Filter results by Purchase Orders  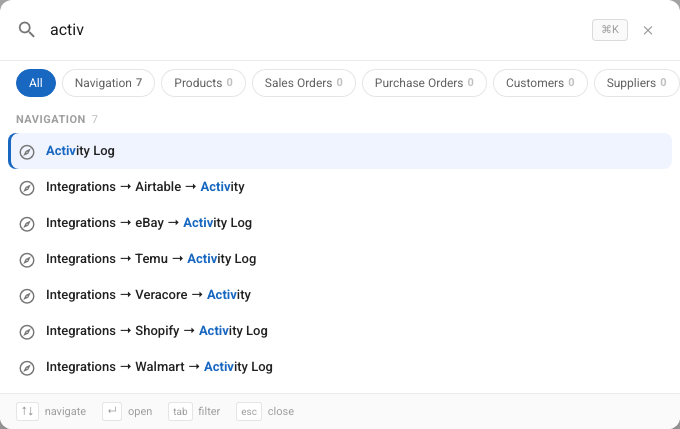click(x=424, y=83)
